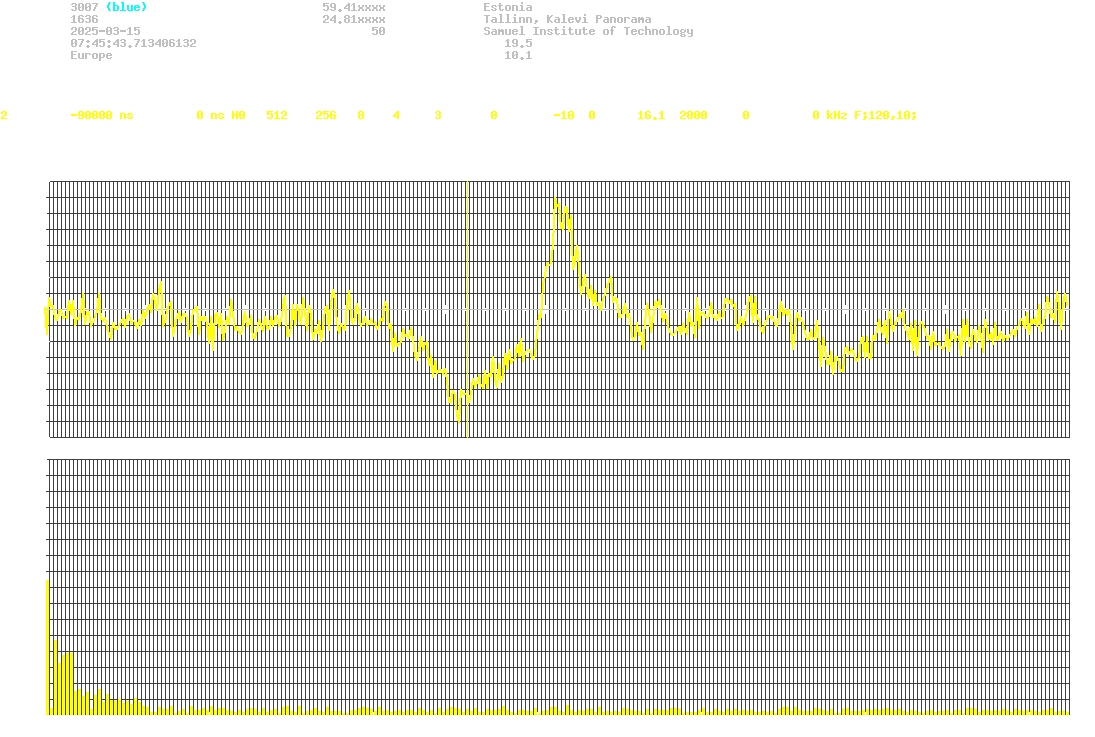Click the comment Samuel Institute of Technology

pyautogui.click(x=588, y=31)
